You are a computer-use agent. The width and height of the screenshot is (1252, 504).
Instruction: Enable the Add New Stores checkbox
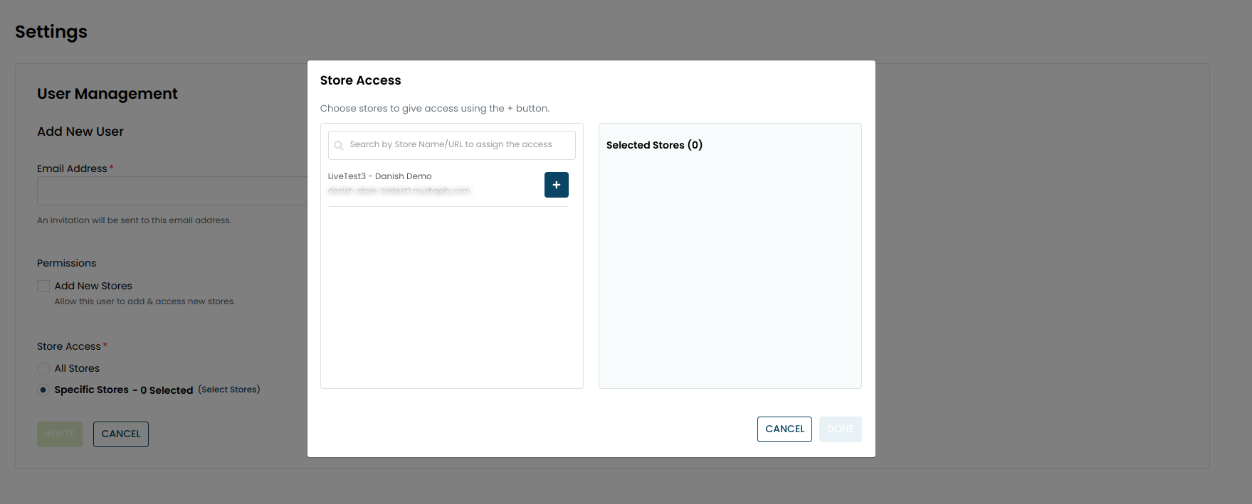click(44, 286)
